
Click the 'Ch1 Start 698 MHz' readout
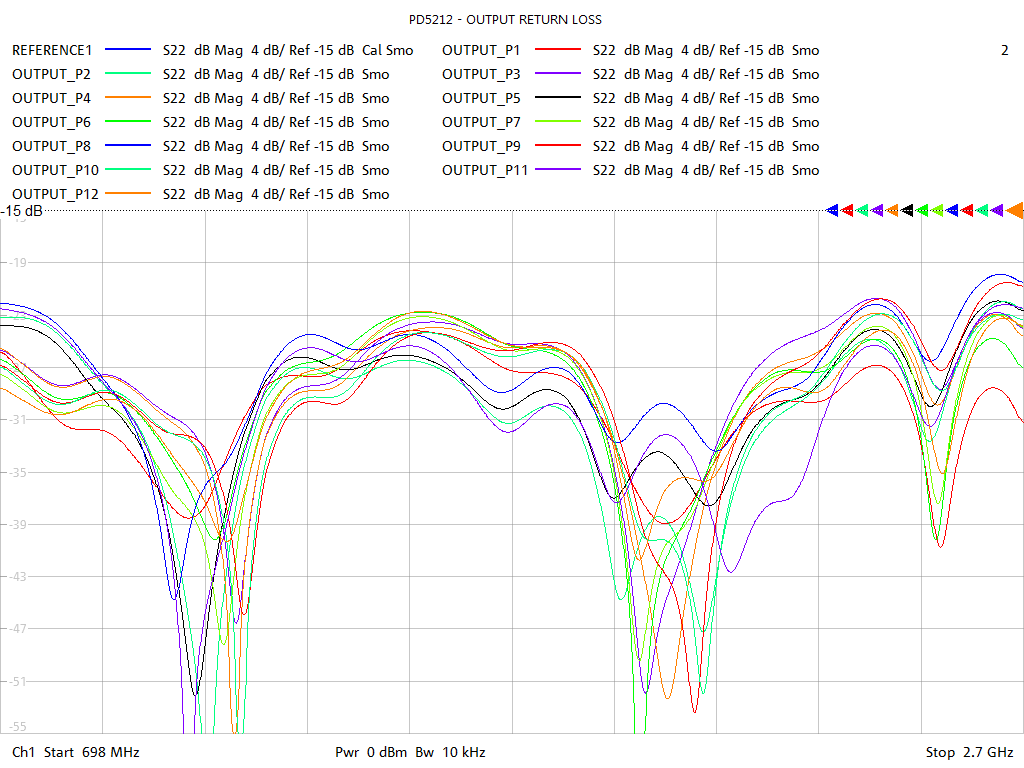coord(76,752)
